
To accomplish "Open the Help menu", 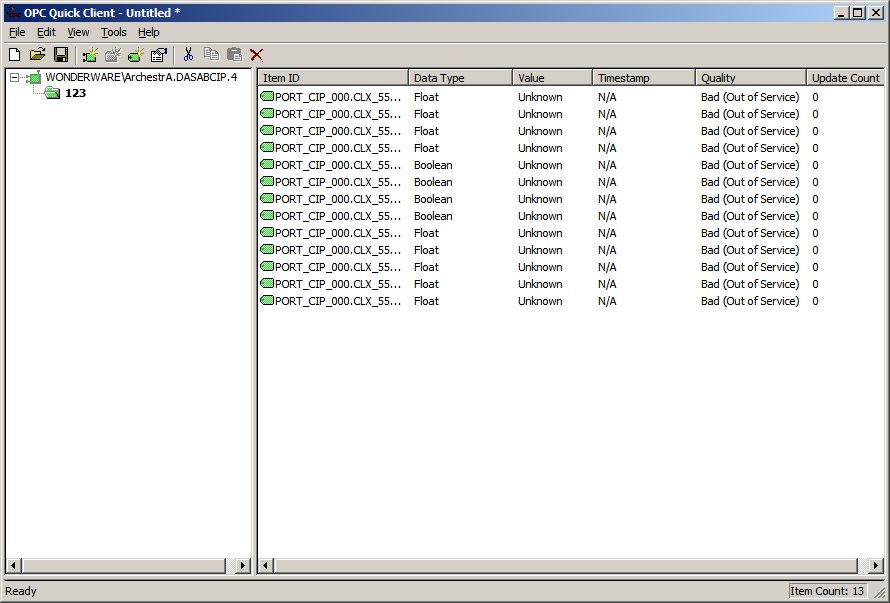I will 148,32.
